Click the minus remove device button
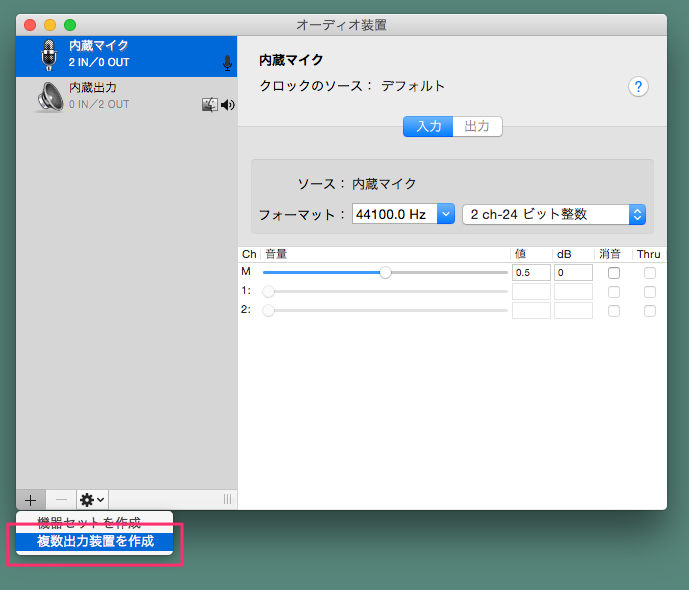 (61, 500)
